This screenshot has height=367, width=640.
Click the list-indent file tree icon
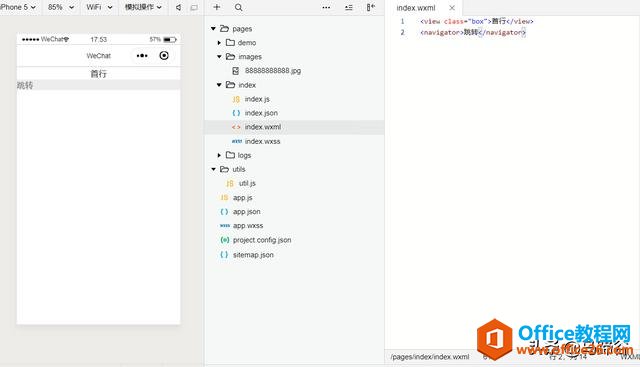(349, 7)
